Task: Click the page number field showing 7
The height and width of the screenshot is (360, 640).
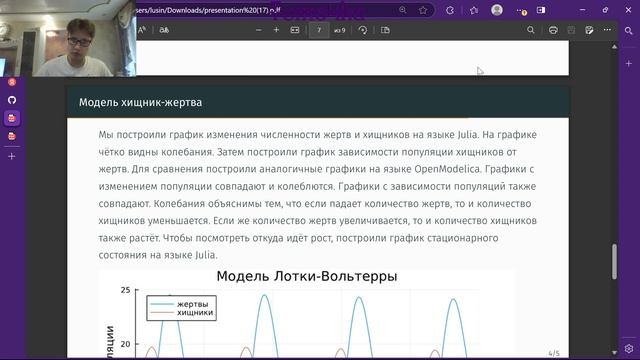Action: click(319, 30)
